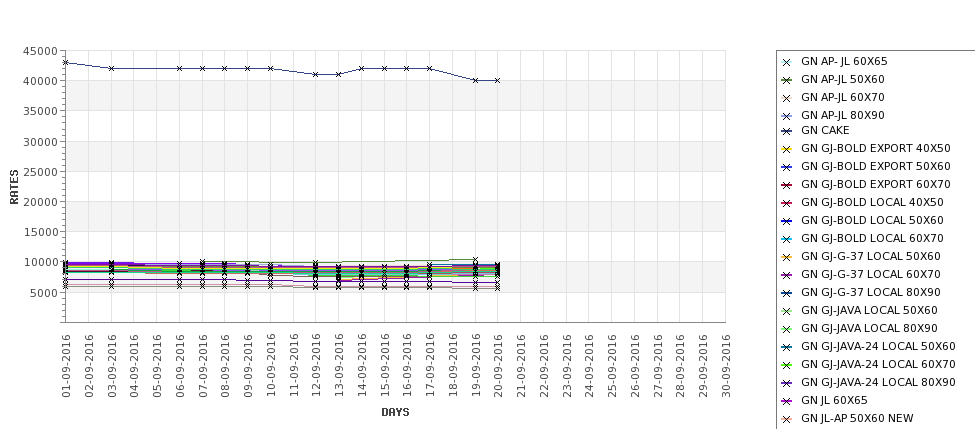Click GN CAKE data point on 14-09-2016
The height and width of the screenshot is (429, 975).
pos(361,68)
